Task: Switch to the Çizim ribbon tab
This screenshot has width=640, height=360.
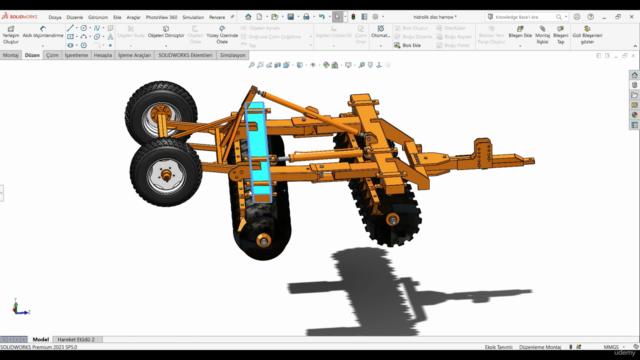Action: [52, 55]
